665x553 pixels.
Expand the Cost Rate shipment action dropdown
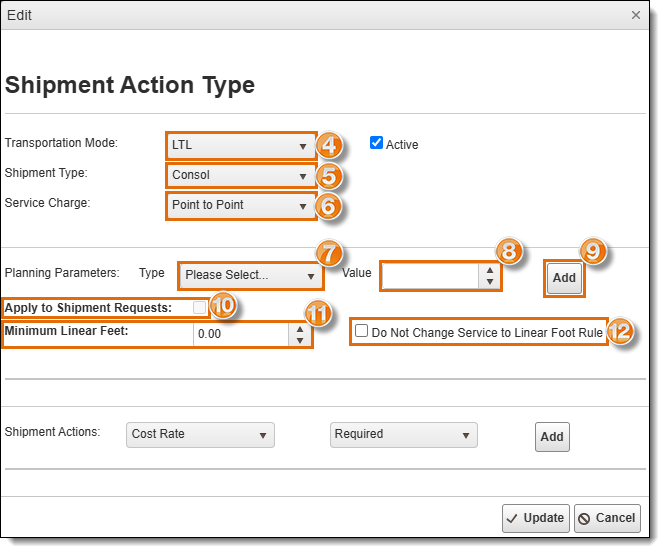click(200, 435)
